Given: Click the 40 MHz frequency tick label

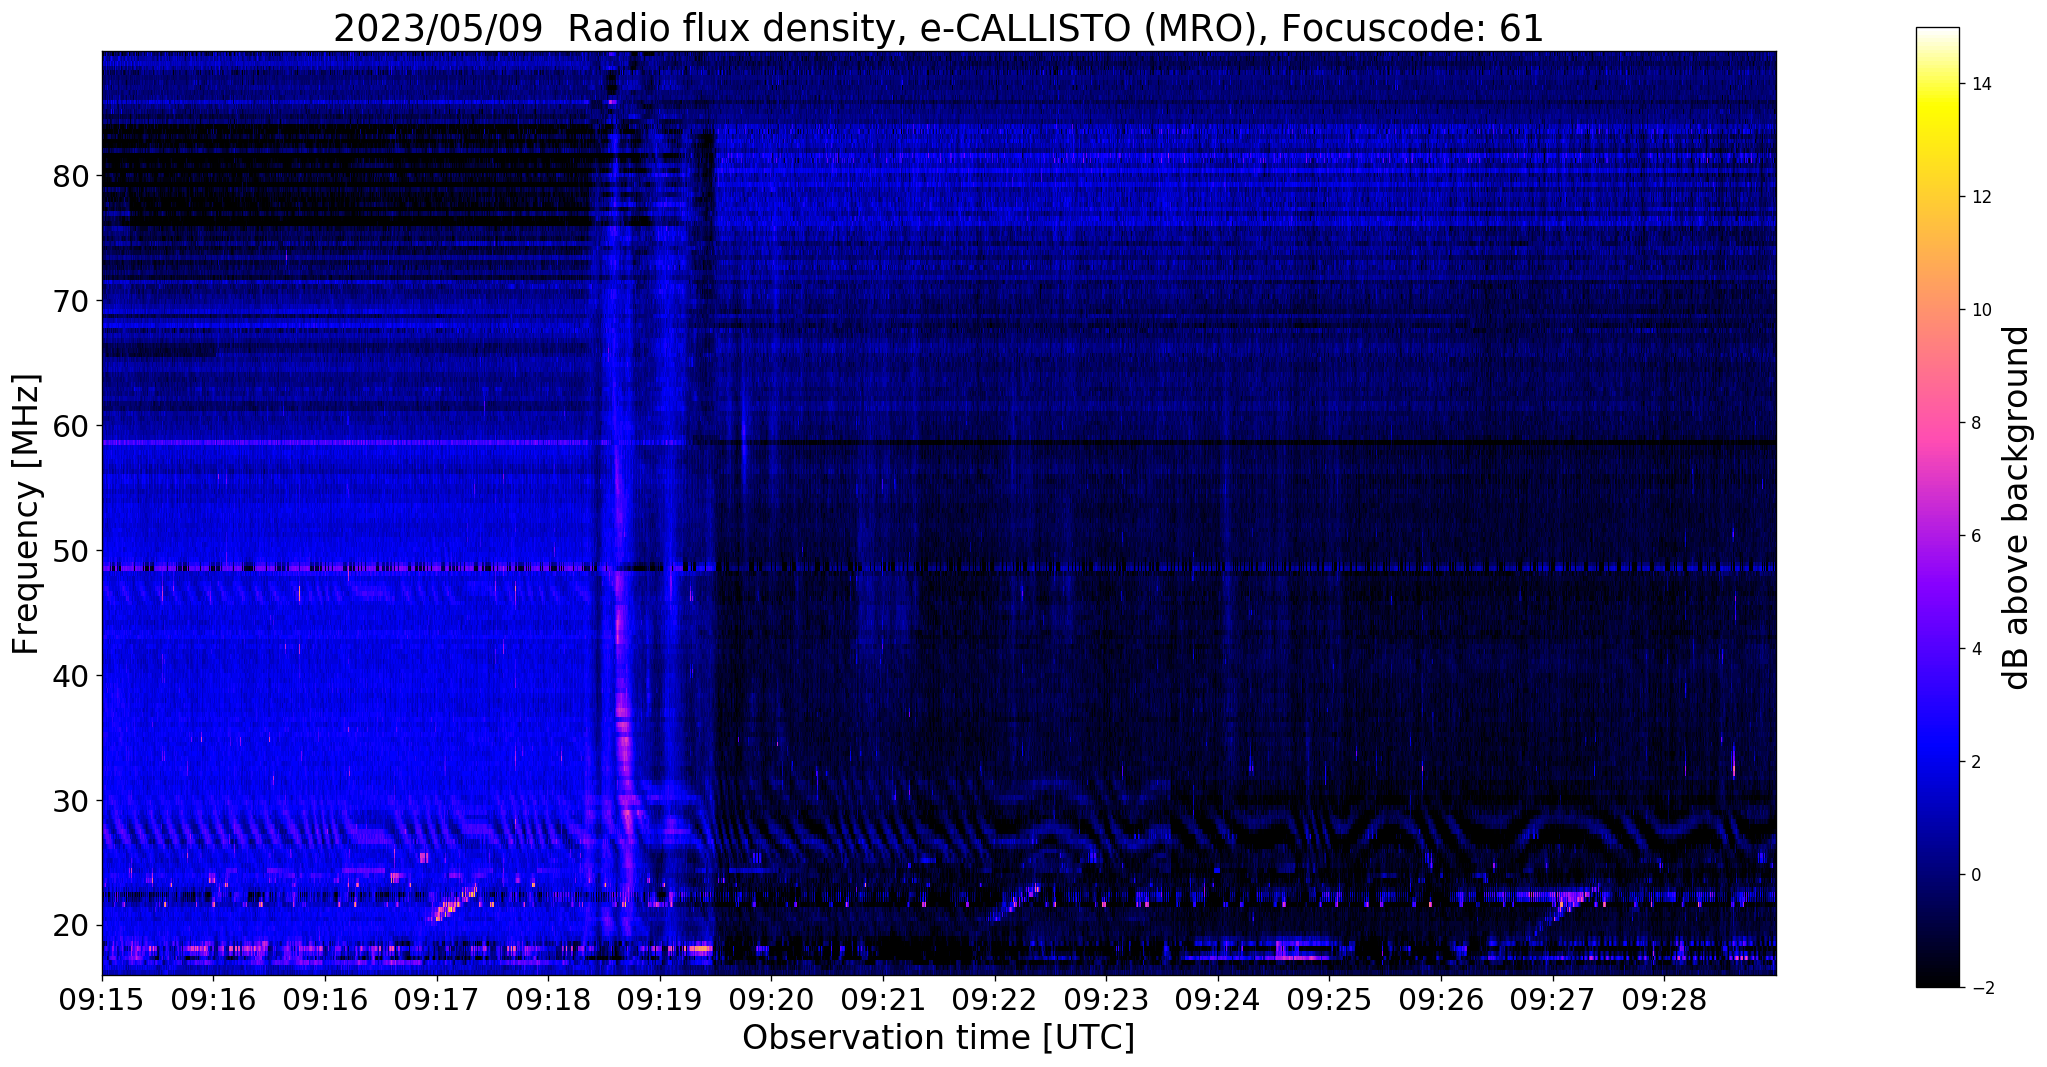Looking at the screenshot, I should pyautogui.click(x=70, y=676).
